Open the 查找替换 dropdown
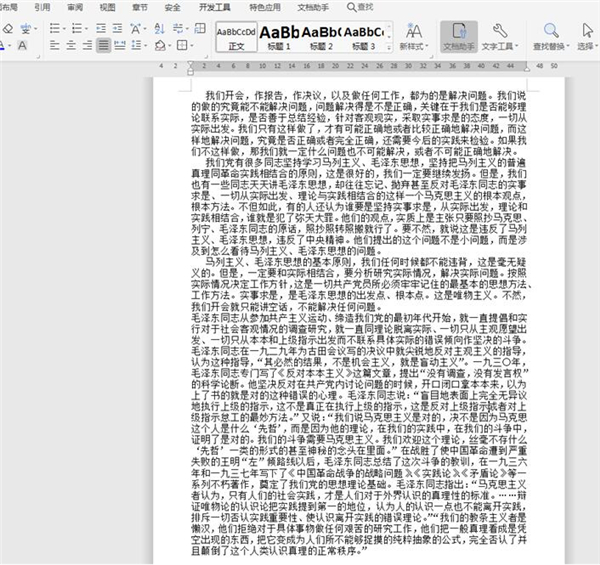 coord(550,46)
